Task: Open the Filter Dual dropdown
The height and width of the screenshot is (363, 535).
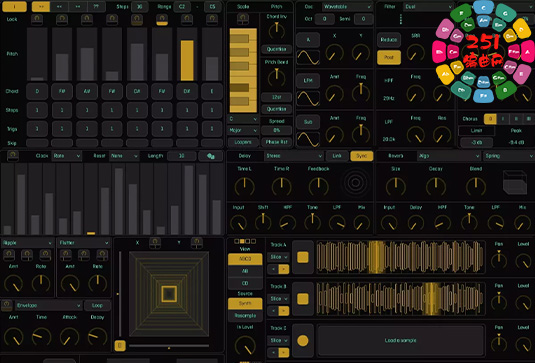Action: click(x=428, y=6)
